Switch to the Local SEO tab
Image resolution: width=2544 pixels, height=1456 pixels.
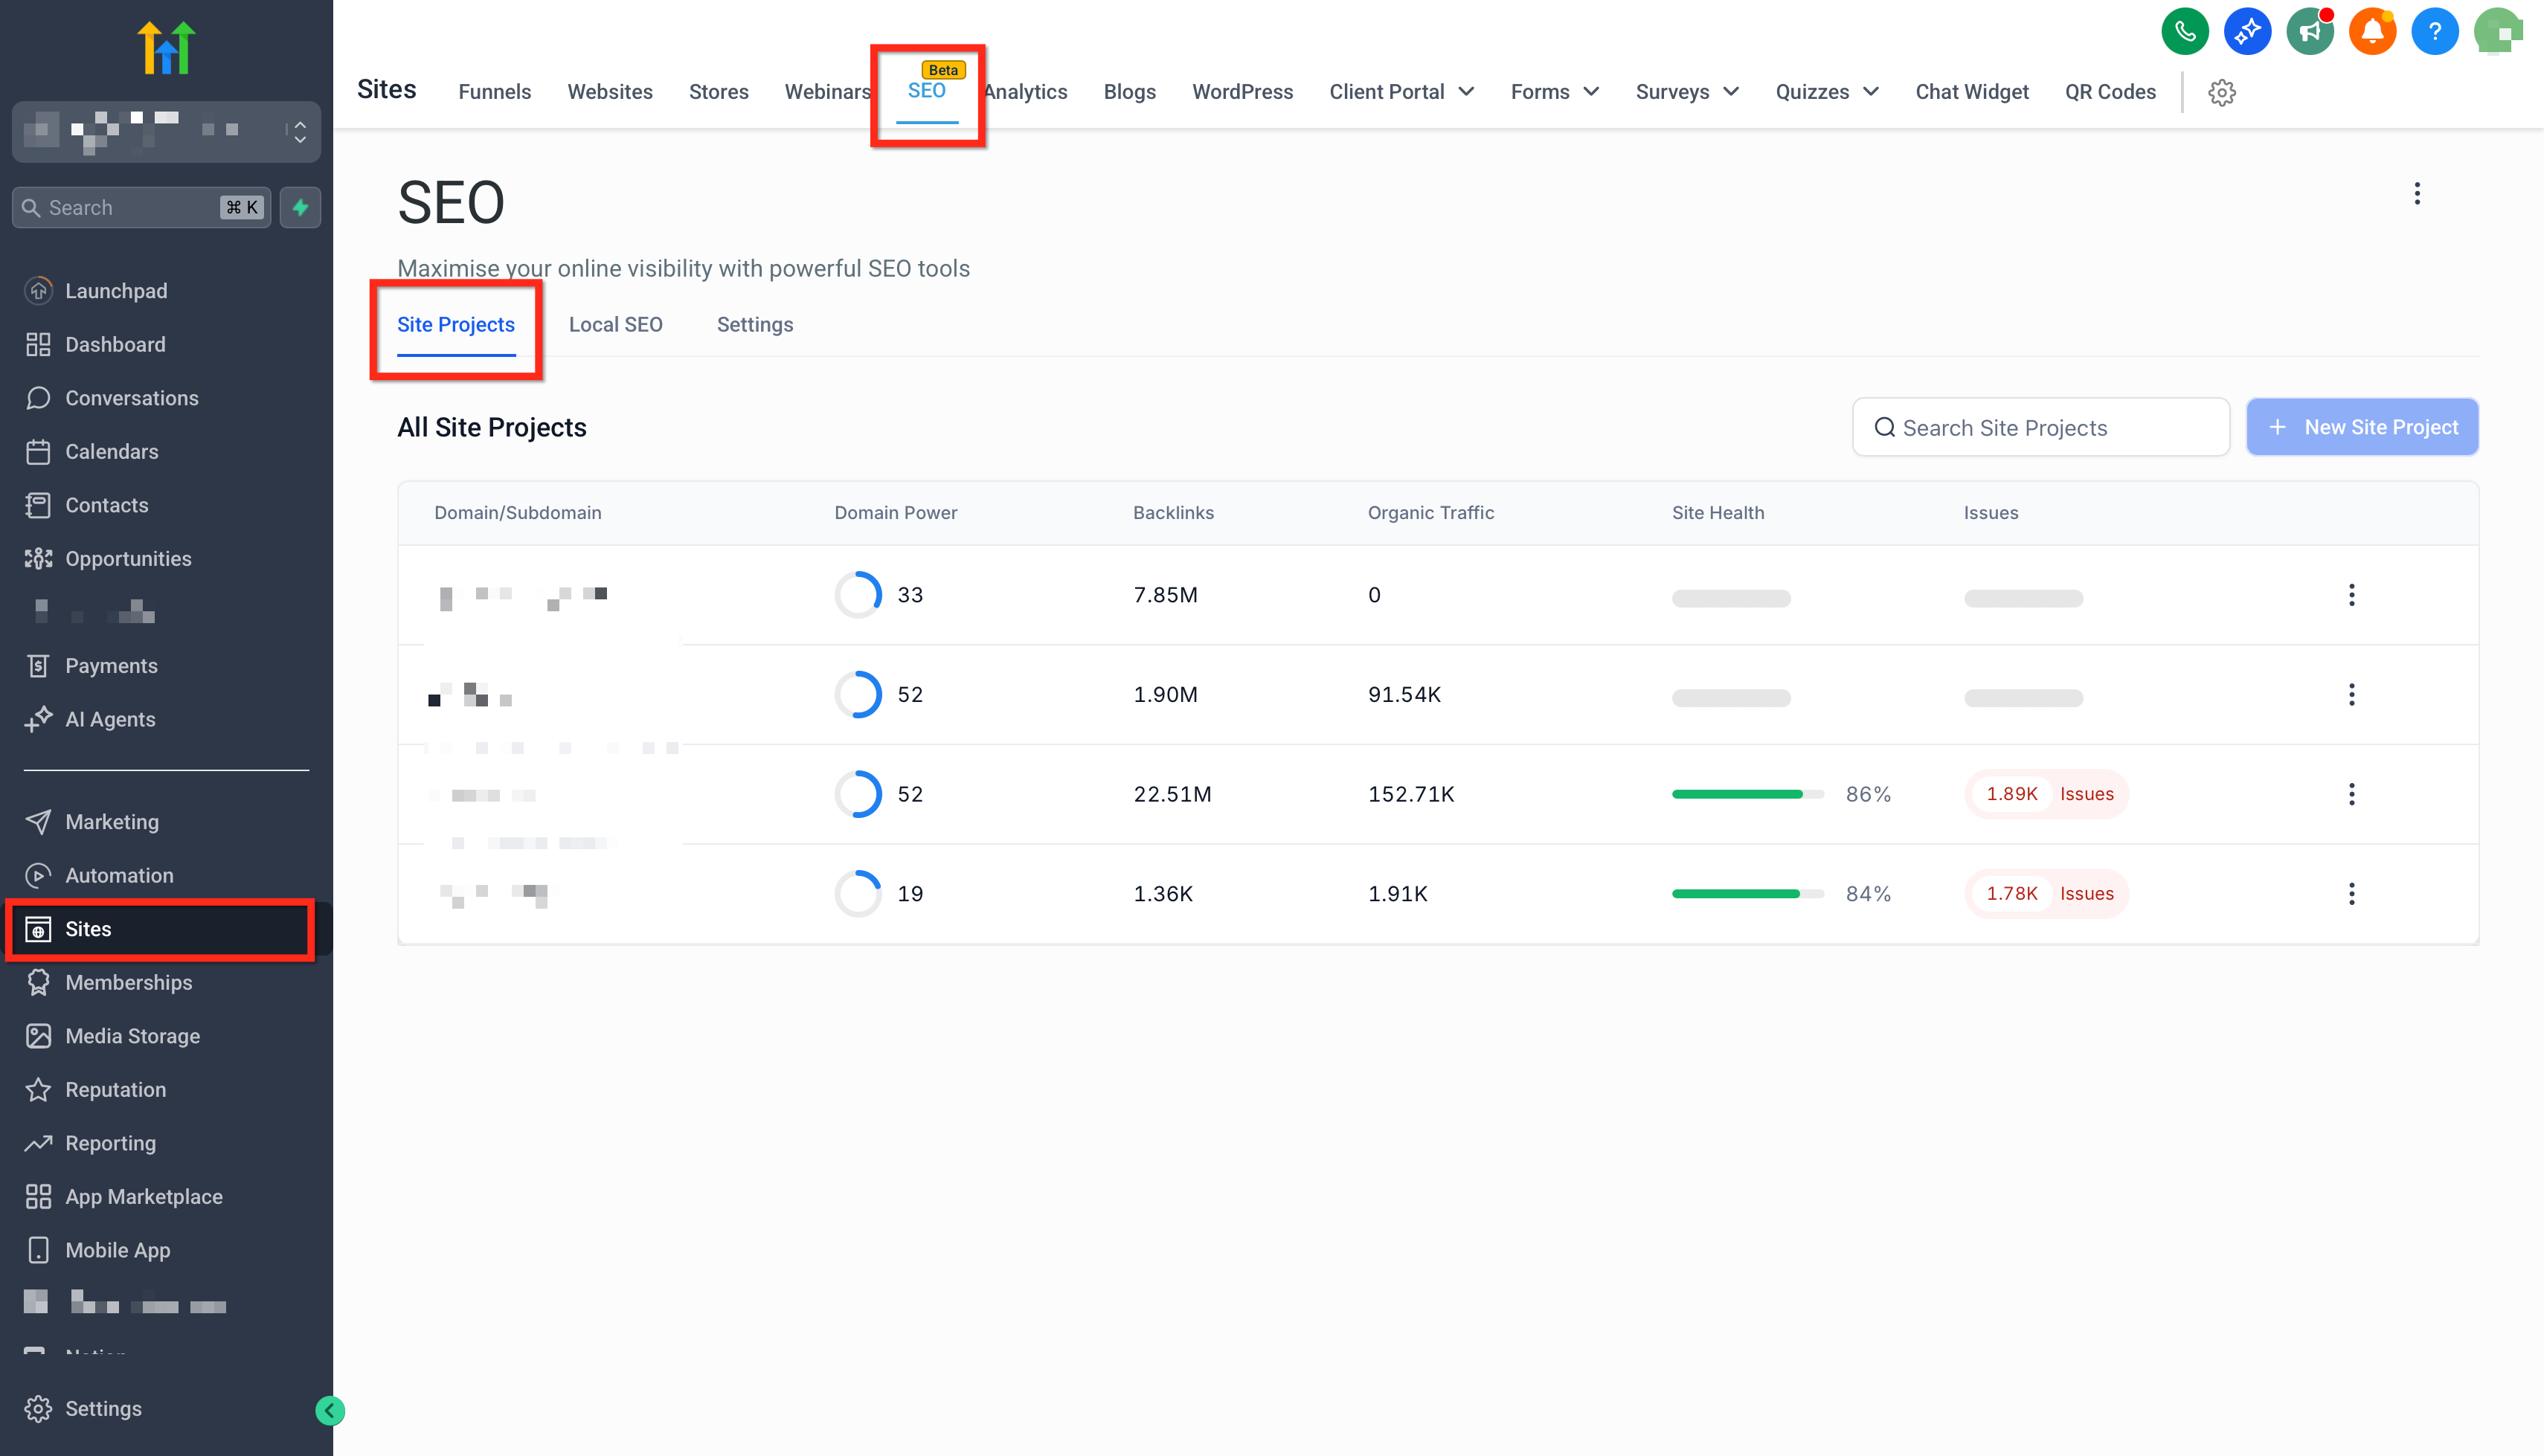[x=615, y=324]
